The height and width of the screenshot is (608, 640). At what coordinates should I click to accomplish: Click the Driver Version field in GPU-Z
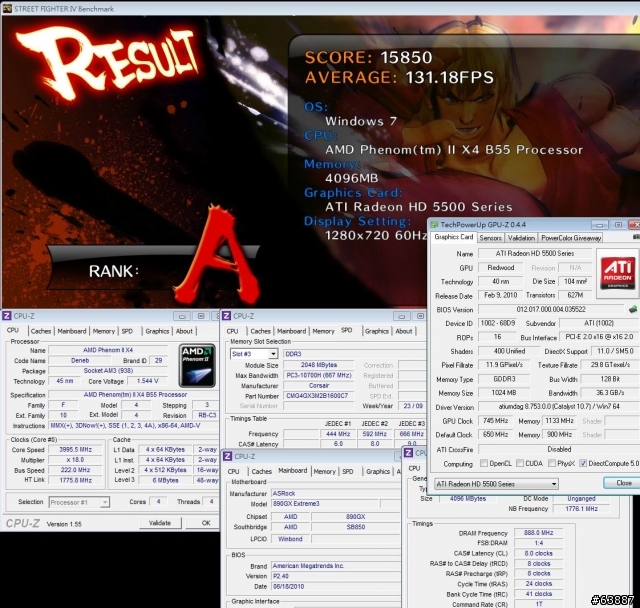pyautogui.click(x=559, y=407)
